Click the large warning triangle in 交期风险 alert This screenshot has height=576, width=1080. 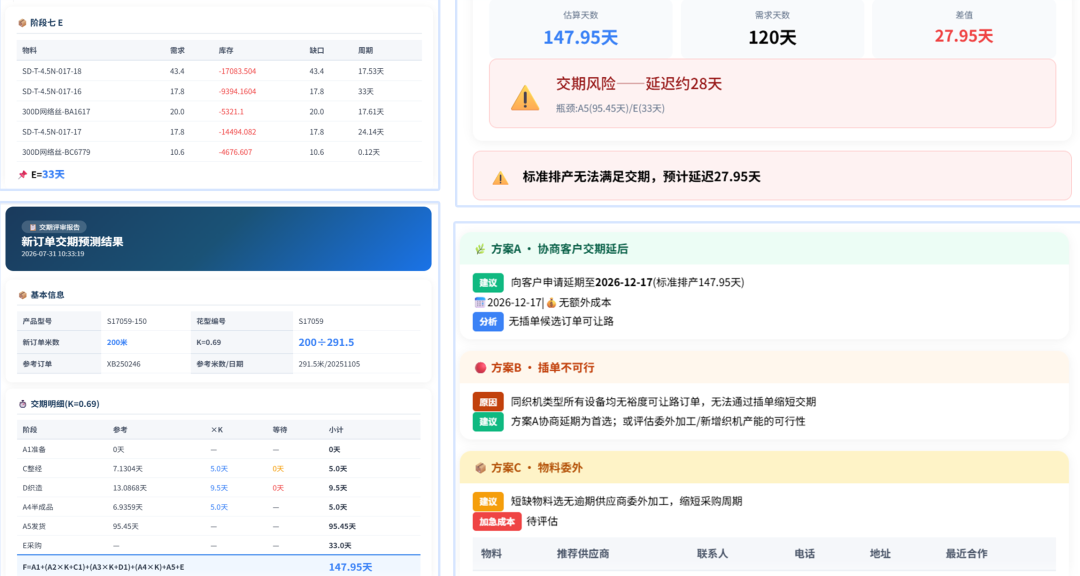click(525, 98)
